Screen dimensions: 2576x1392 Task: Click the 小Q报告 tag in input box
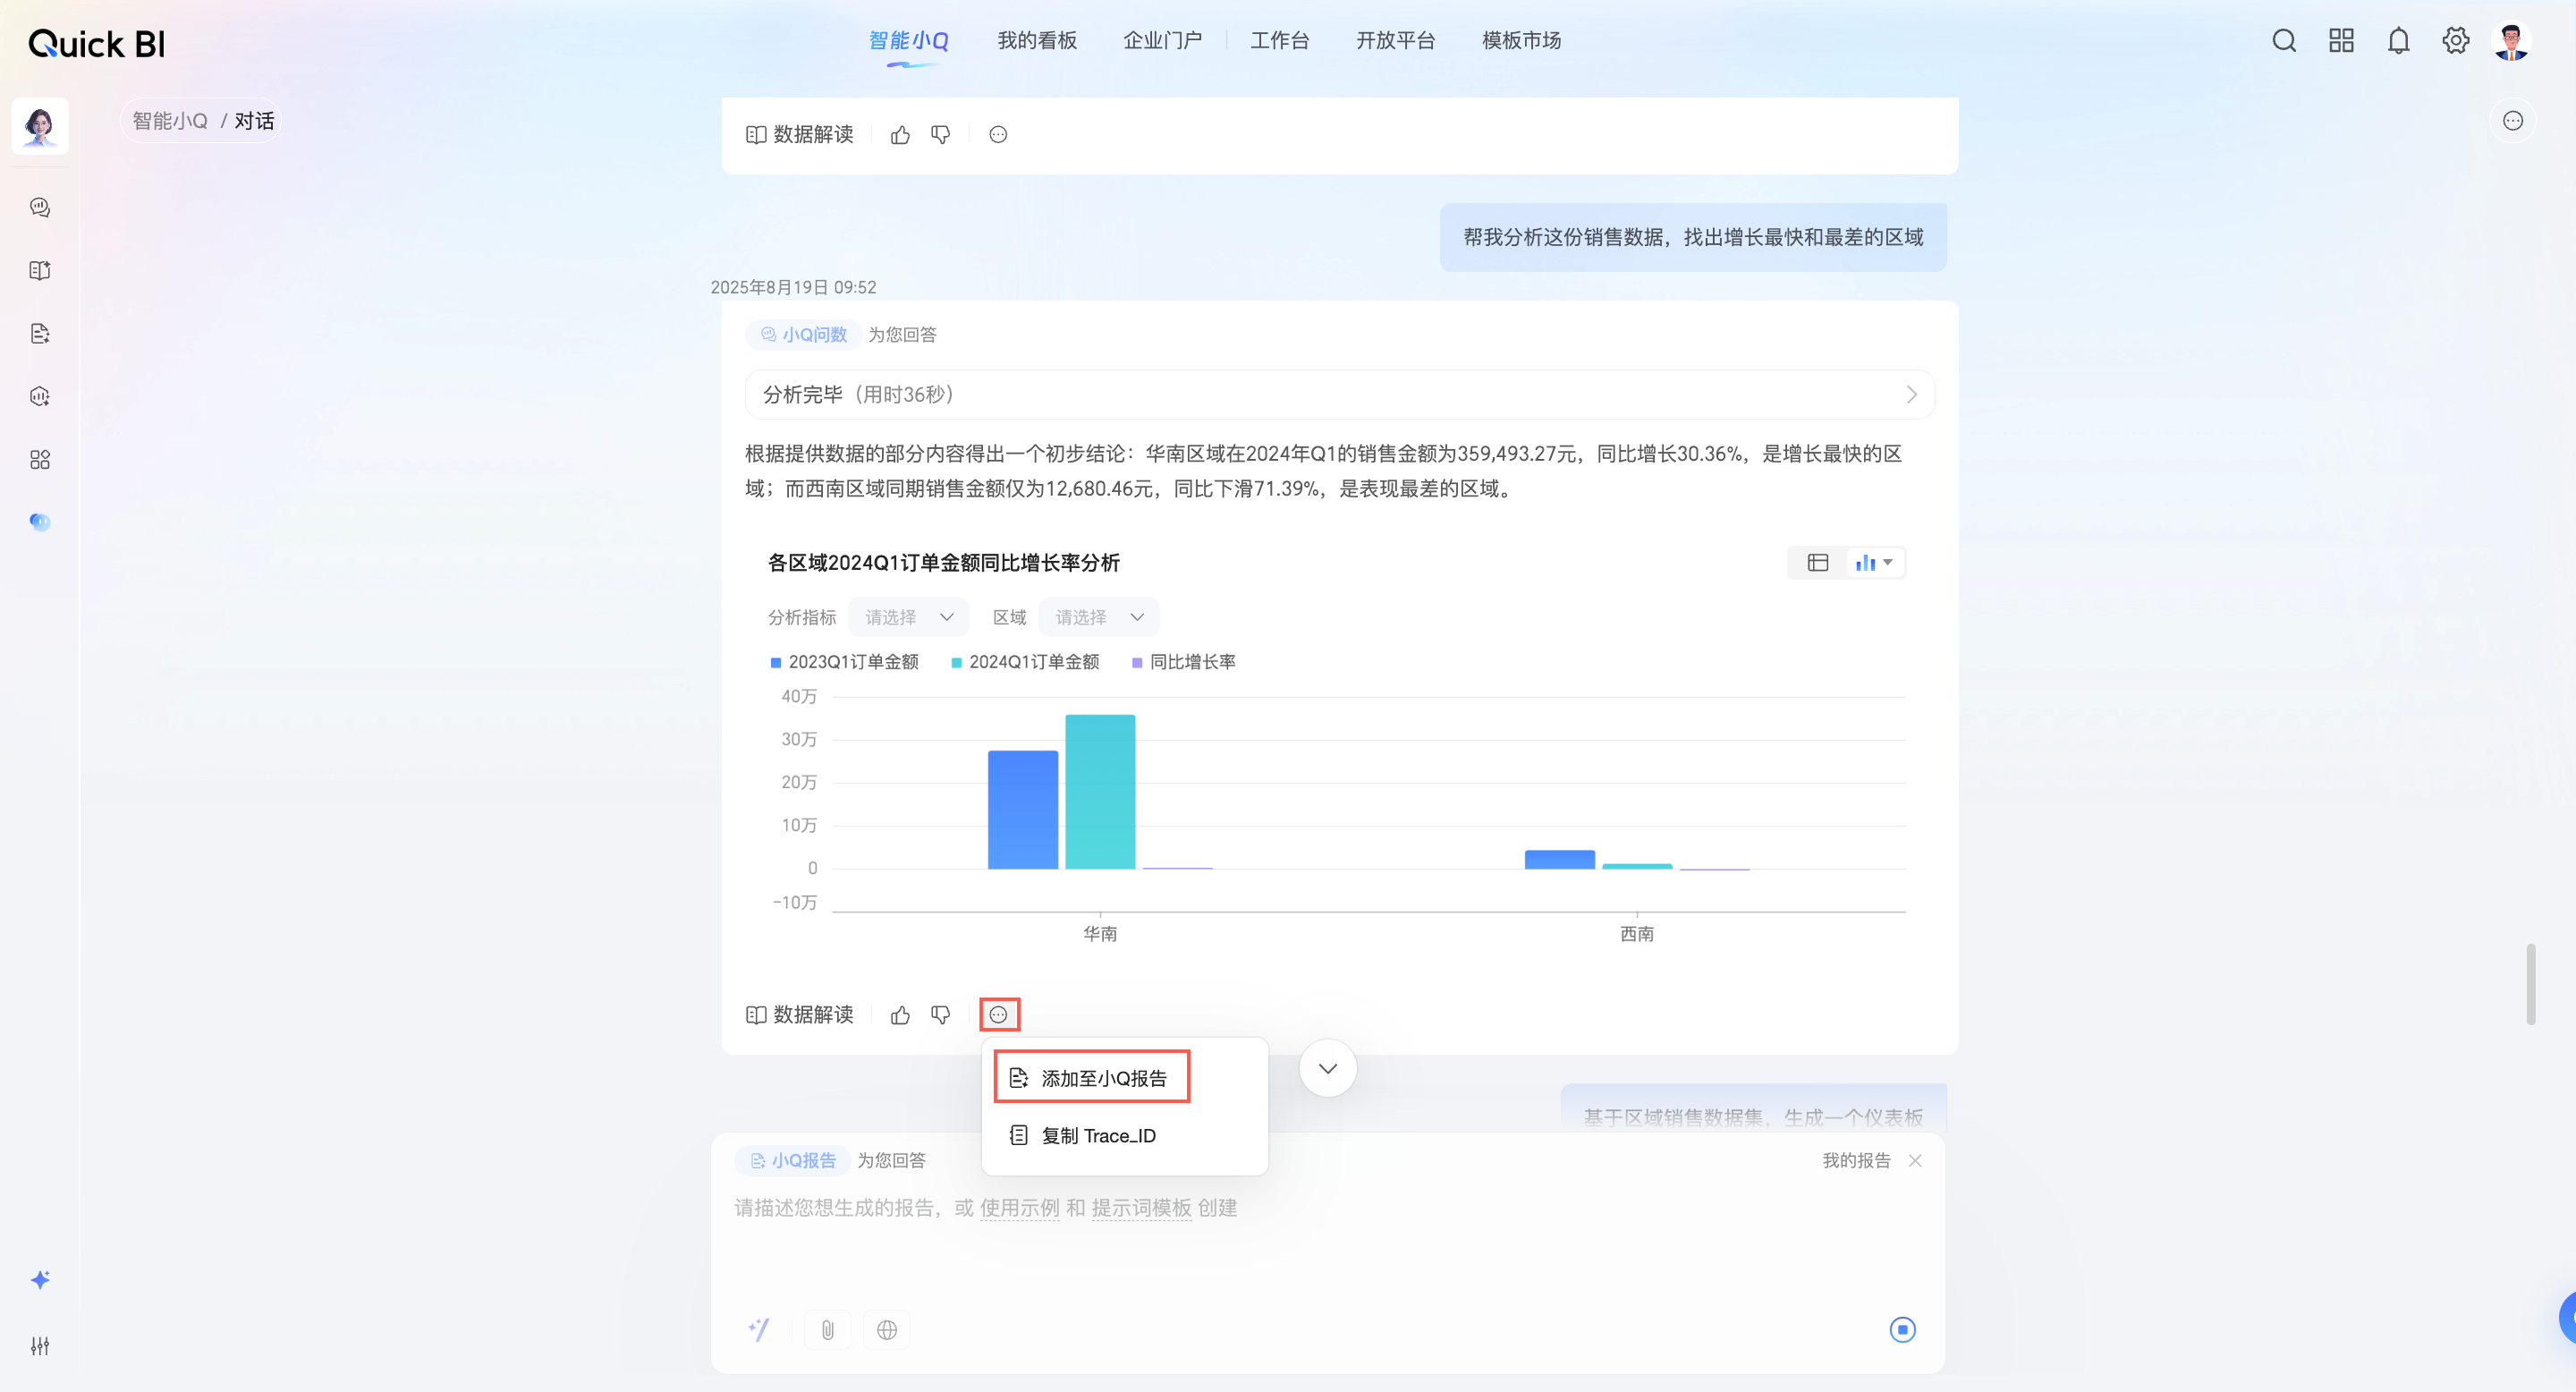point(792,1160)
